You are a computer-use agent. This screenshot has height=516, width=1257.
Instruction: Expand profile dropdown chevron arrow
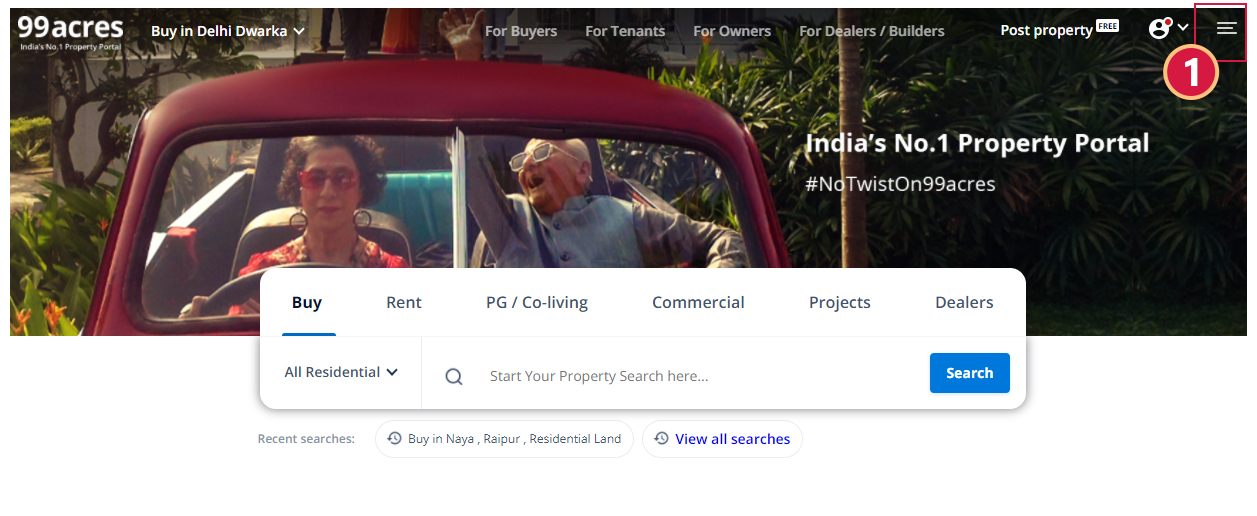coord(1183,28)
